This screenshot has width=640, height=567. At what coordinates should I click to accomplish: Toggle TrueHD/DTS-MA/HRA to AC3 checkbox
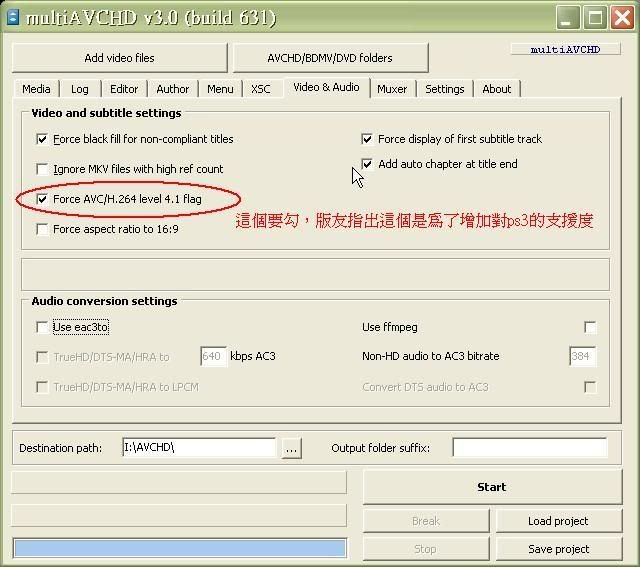click(x=42, y=357)
